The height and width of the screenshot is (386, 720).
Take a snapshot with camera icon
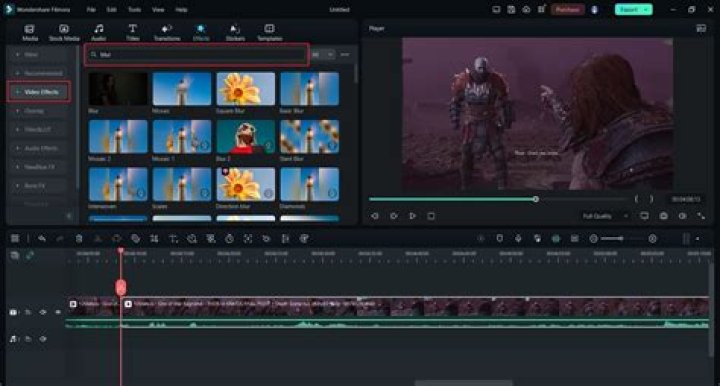[x=664, y=216]
